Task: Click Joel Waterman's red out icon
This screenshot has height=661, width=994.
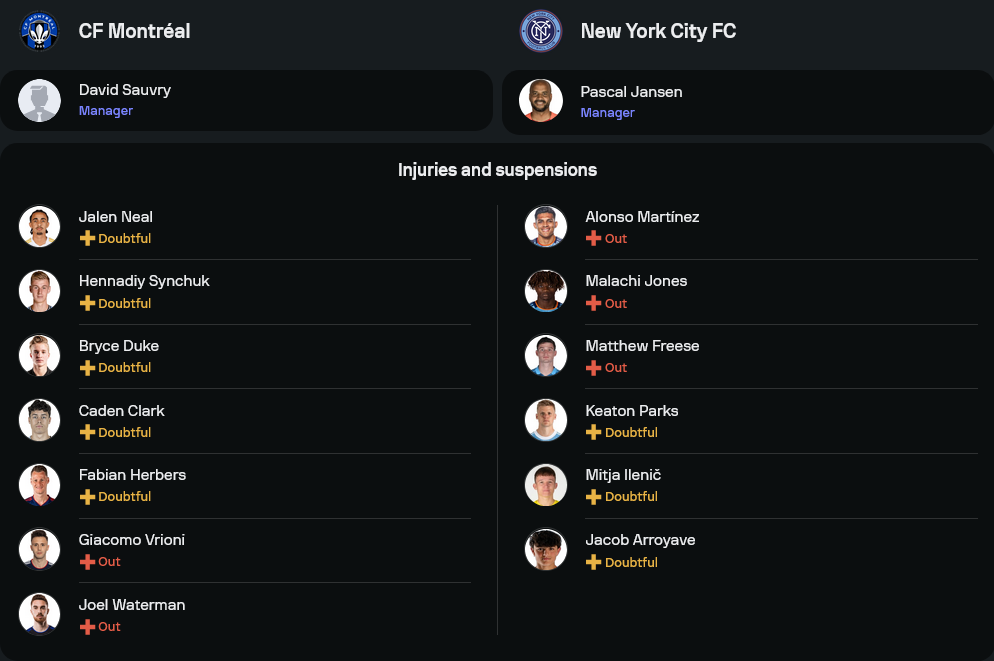Action: 87,627
